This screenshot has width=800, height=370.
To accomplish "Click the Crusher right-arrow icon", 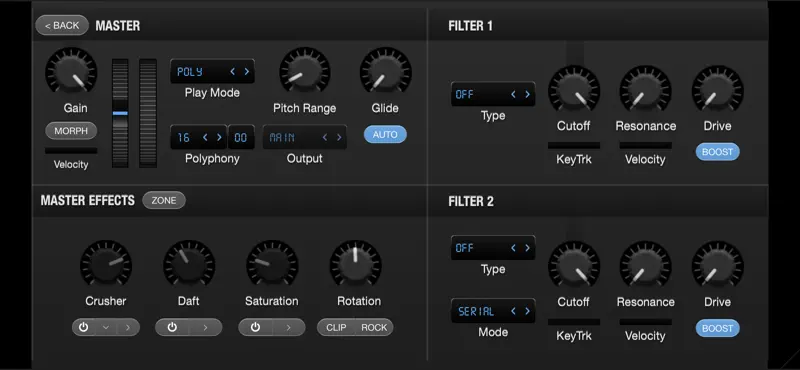I will point(127,328).
